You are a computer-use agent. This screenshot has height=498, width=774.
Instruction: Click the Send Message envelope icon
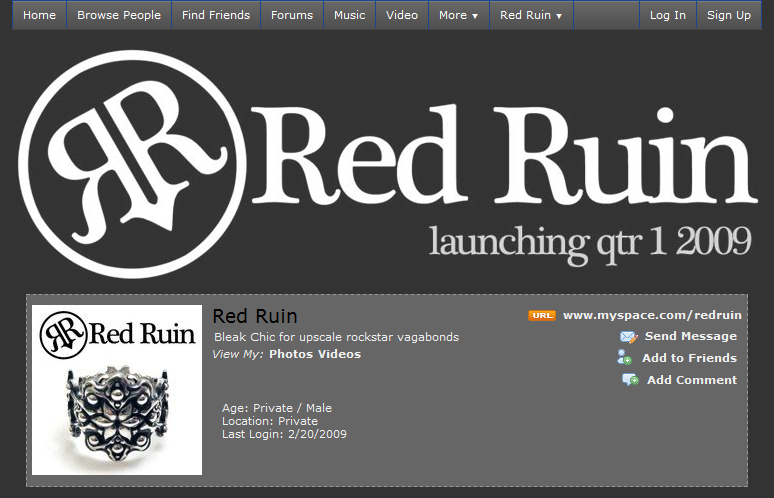(628, 337)
